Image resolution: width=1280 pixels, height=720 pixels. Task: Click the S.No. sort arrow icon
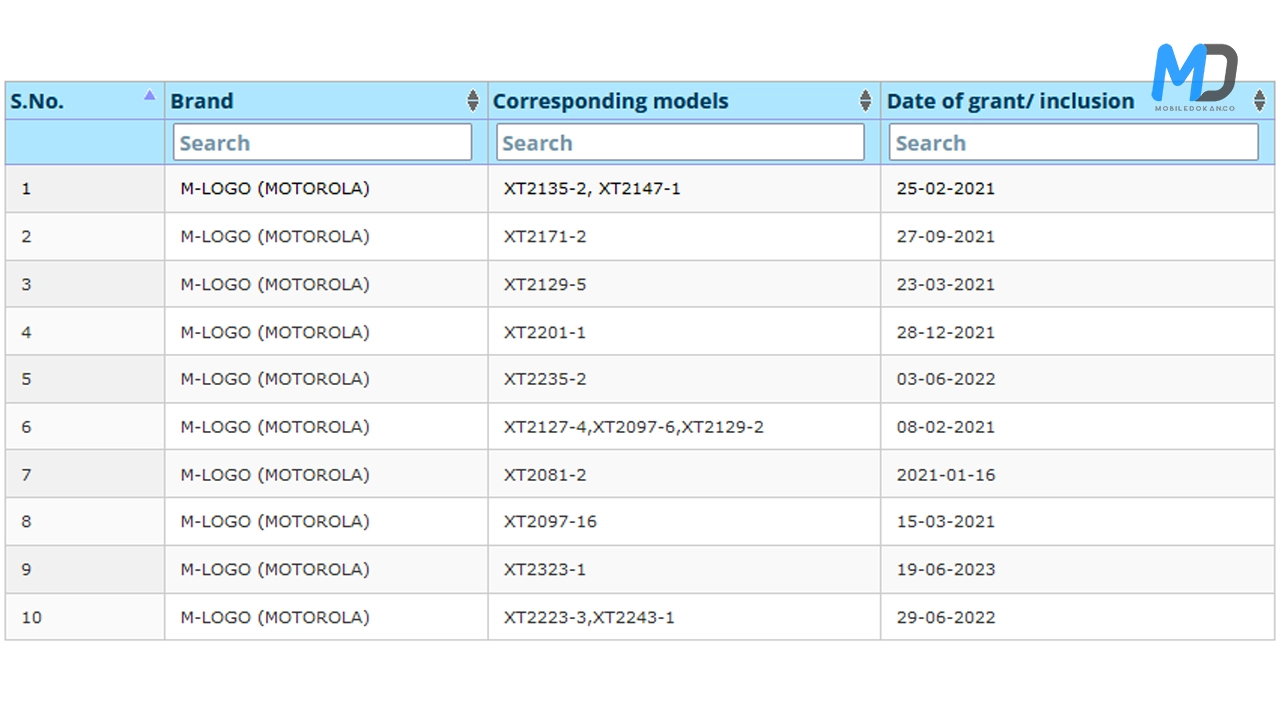click(x=149, y=96)
